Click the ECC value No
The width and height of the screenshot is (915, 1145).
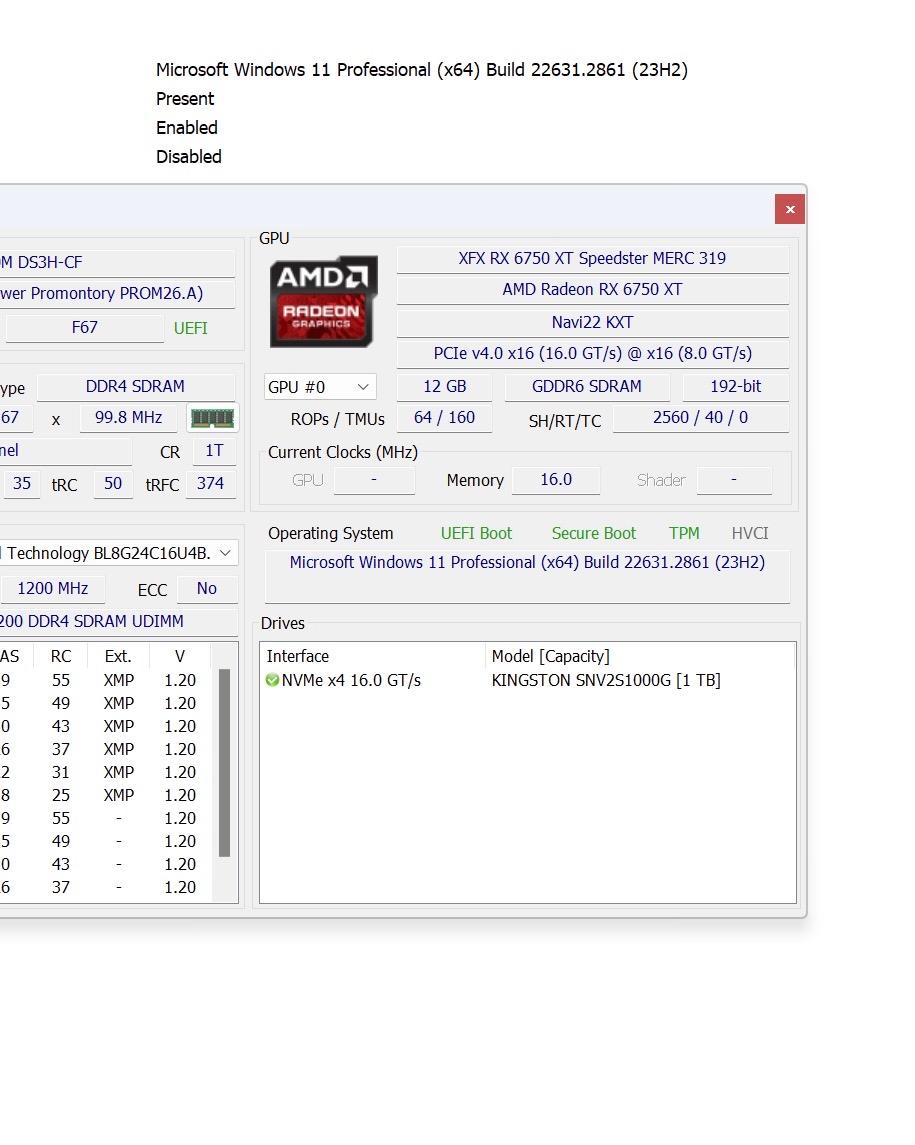(x=207, y=589)
